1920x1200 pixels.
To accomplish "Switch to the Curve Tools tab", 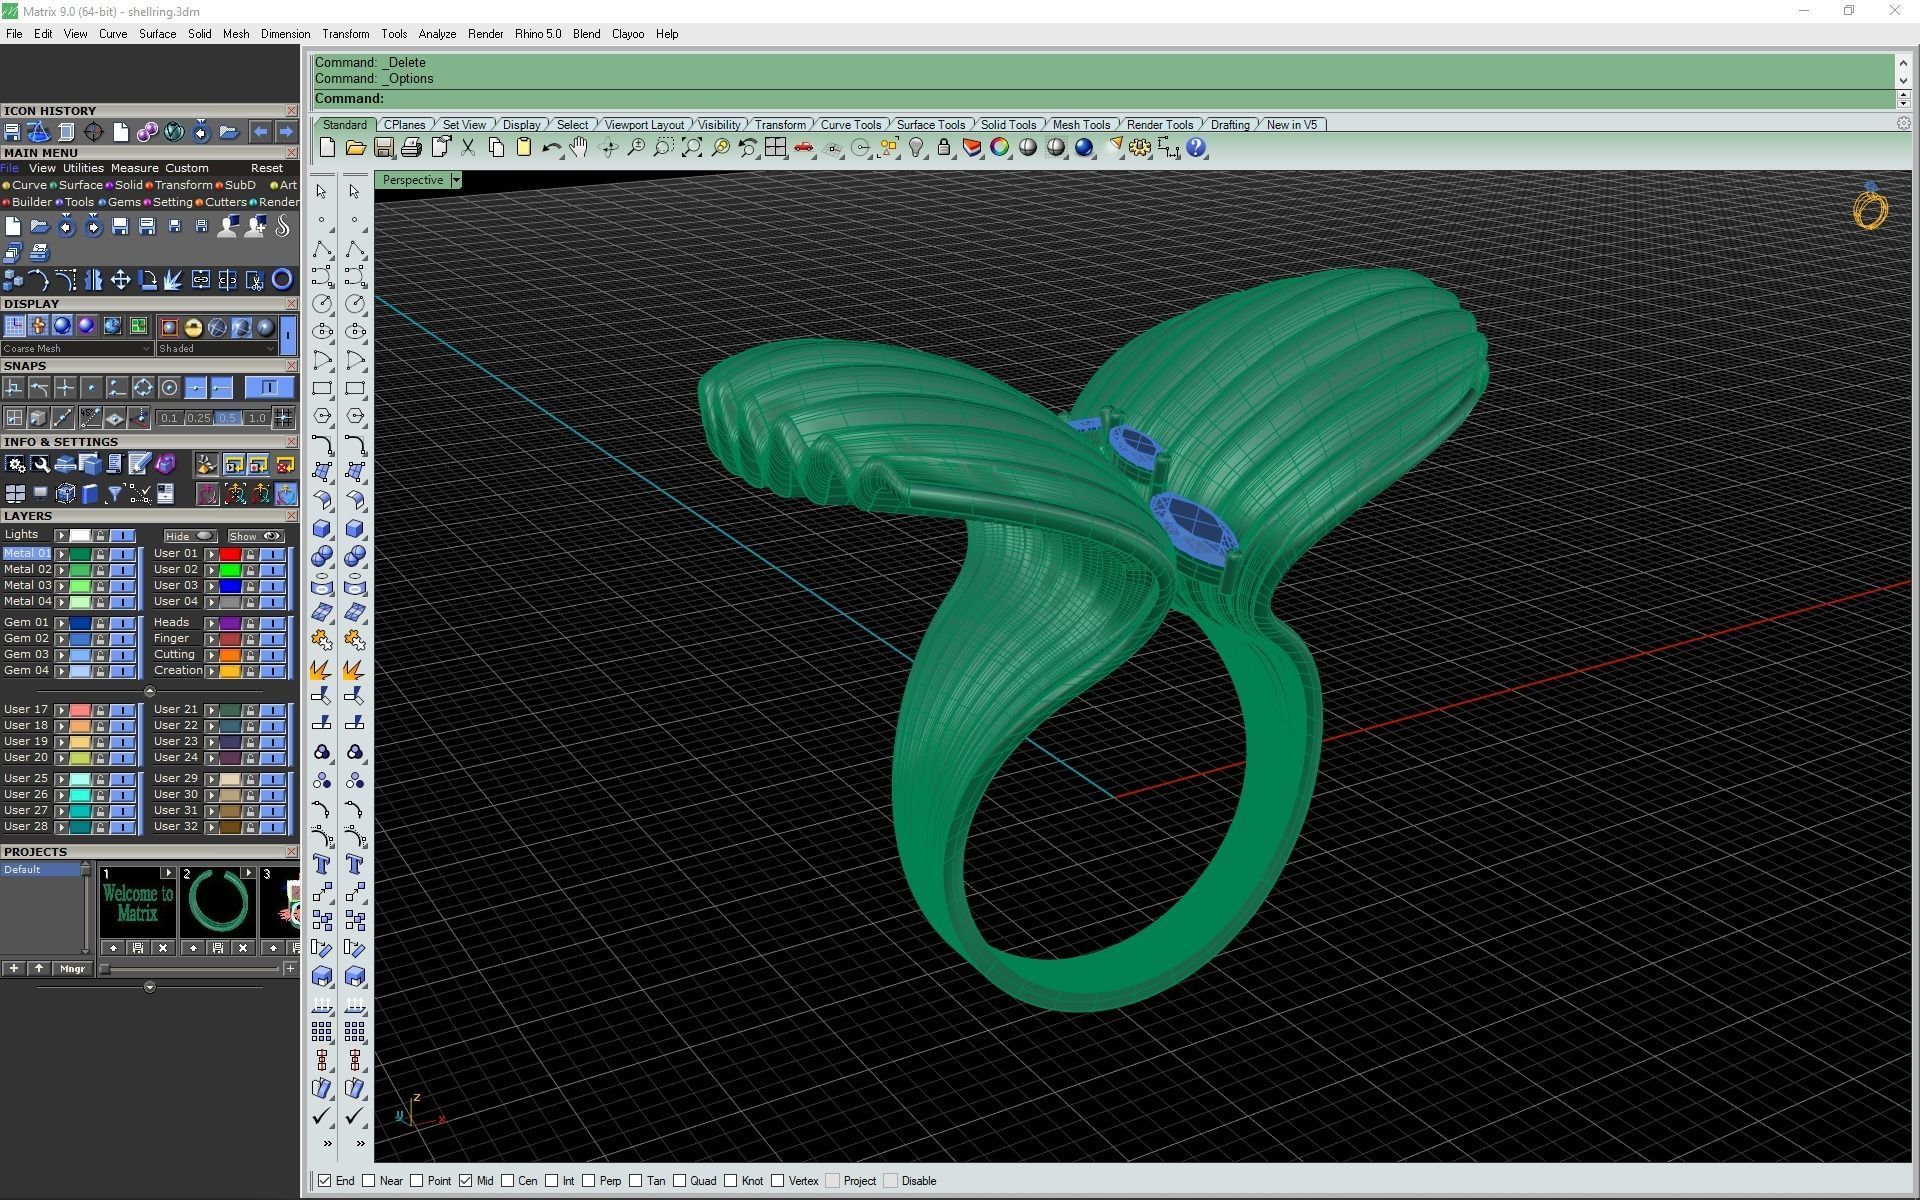I will 851,125.
